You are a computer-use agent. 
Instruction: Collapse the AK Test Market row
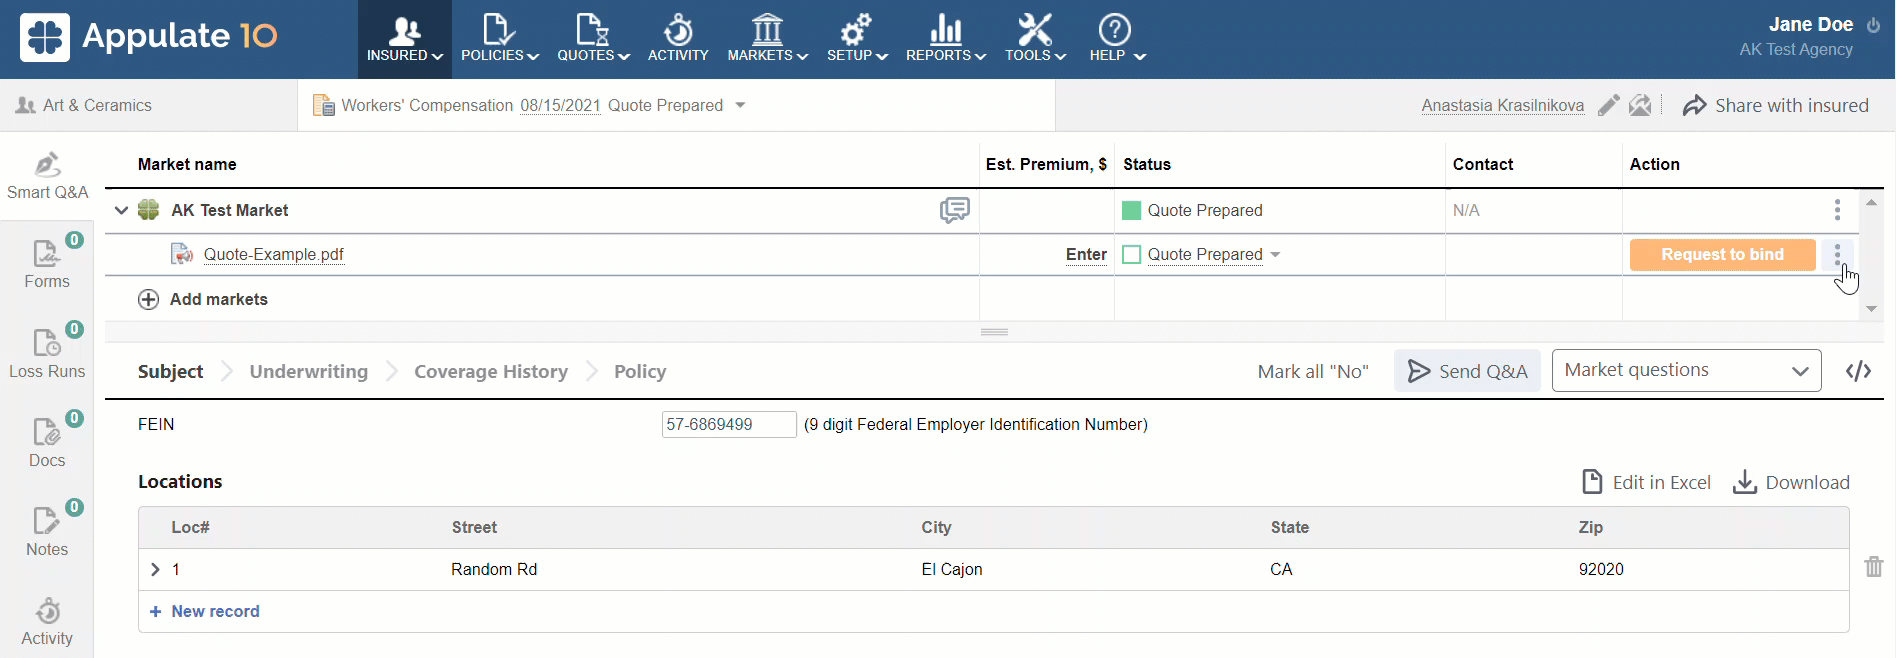click(121, 210)
